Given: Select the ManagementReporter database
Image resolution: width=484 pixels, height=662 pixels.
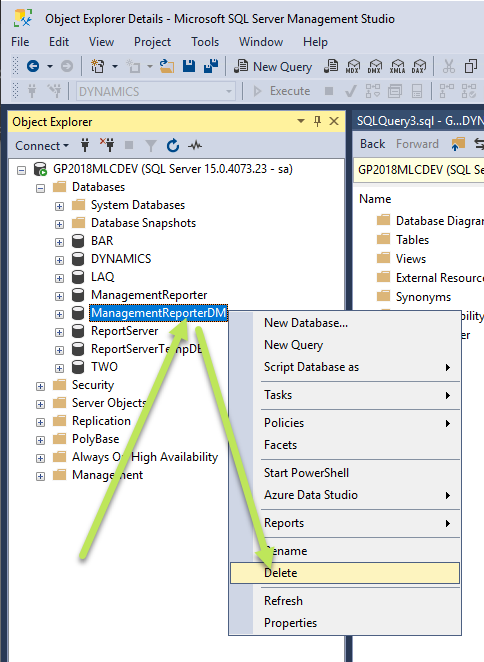Looking at the screenshot, I should point(149,295).
